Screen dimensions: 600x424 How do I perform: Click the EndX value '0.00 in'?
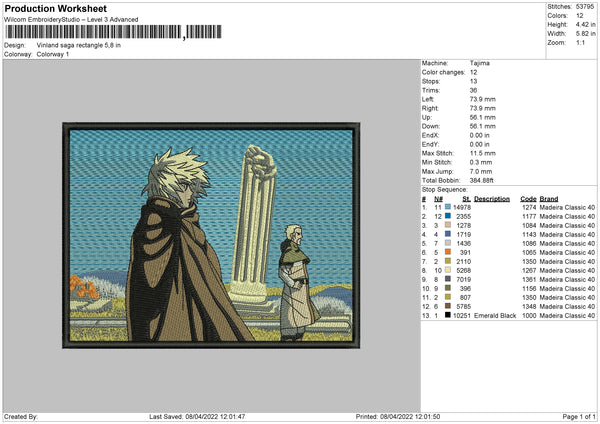pyautogui.click(x=479, y=135)
